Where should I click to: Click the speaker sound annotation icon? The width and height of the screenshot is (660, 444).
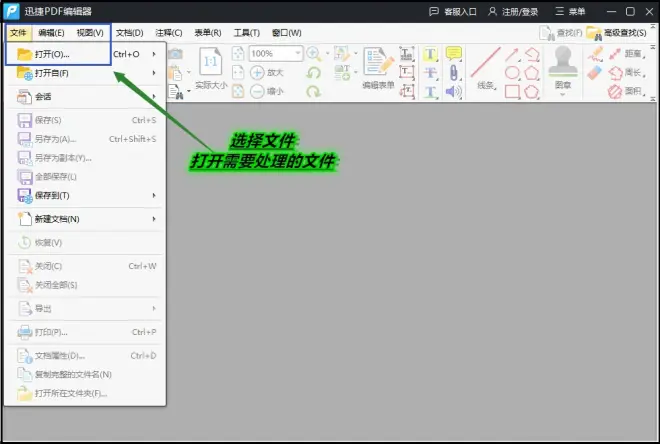(x=453, y=91)
